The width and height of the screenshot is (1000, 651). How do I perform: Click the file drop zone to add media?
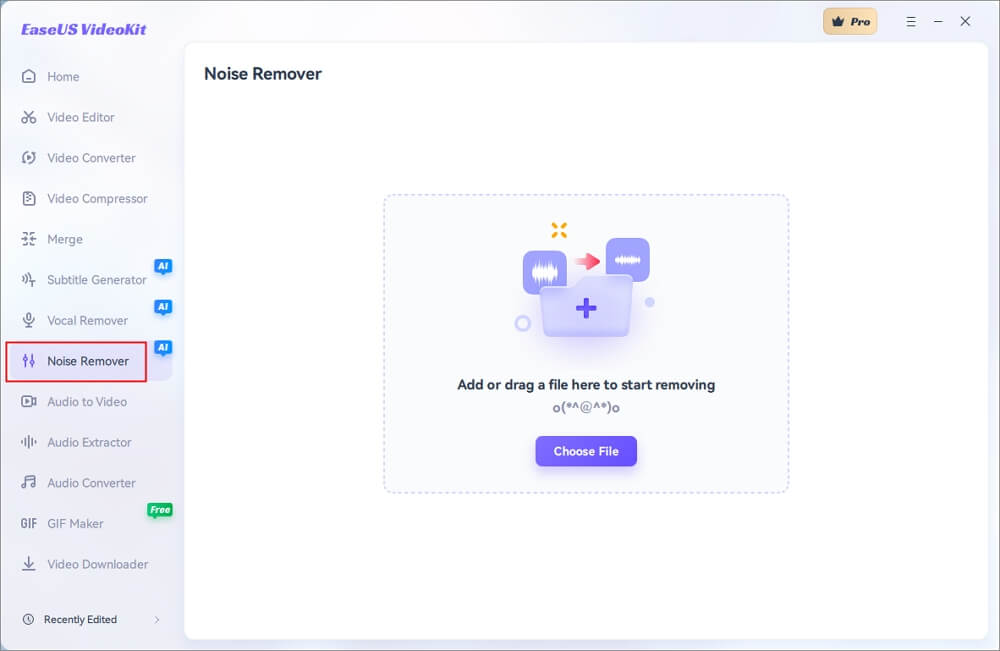click(586, 340)
